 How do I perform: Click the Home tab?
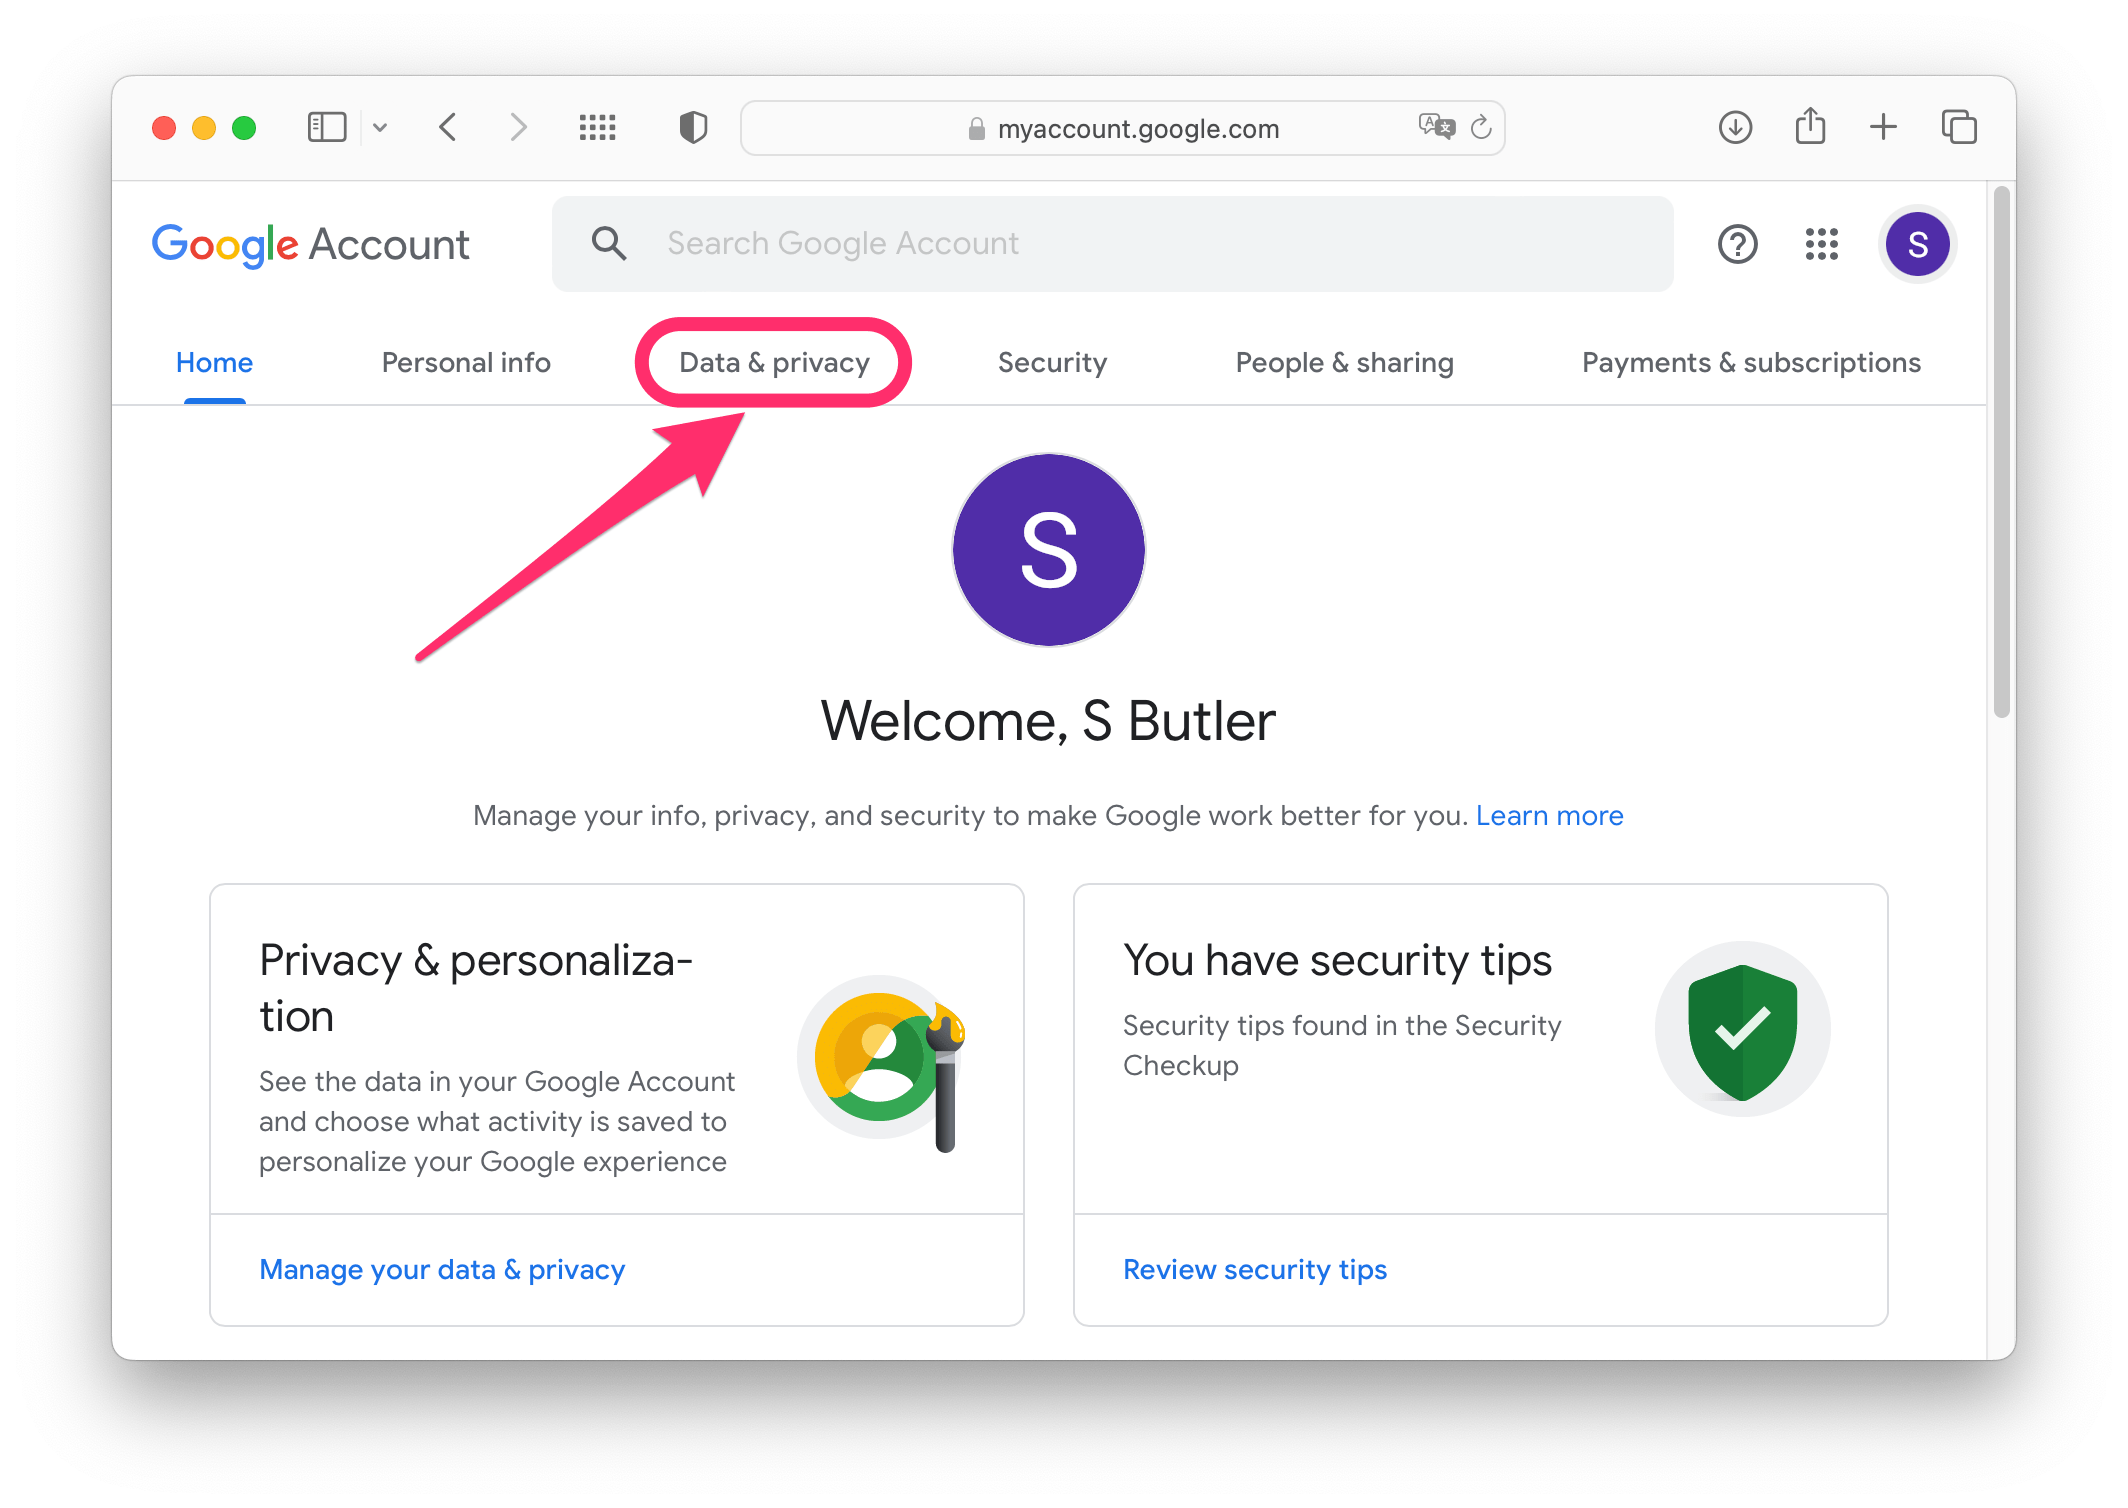coord(214,362)
